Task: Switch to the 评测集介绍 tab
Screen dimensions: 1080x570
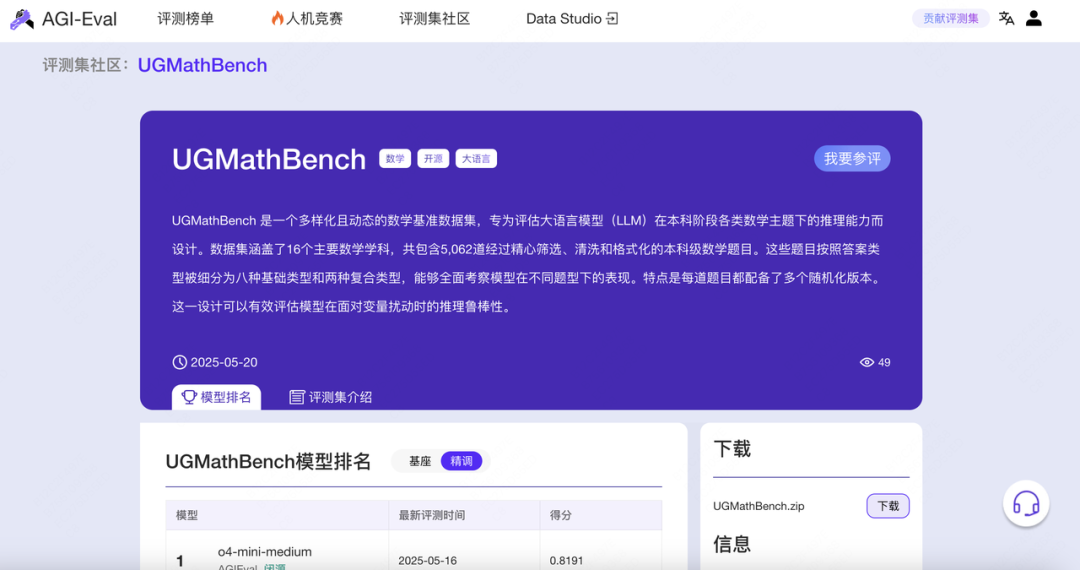Action: (331, 397)
